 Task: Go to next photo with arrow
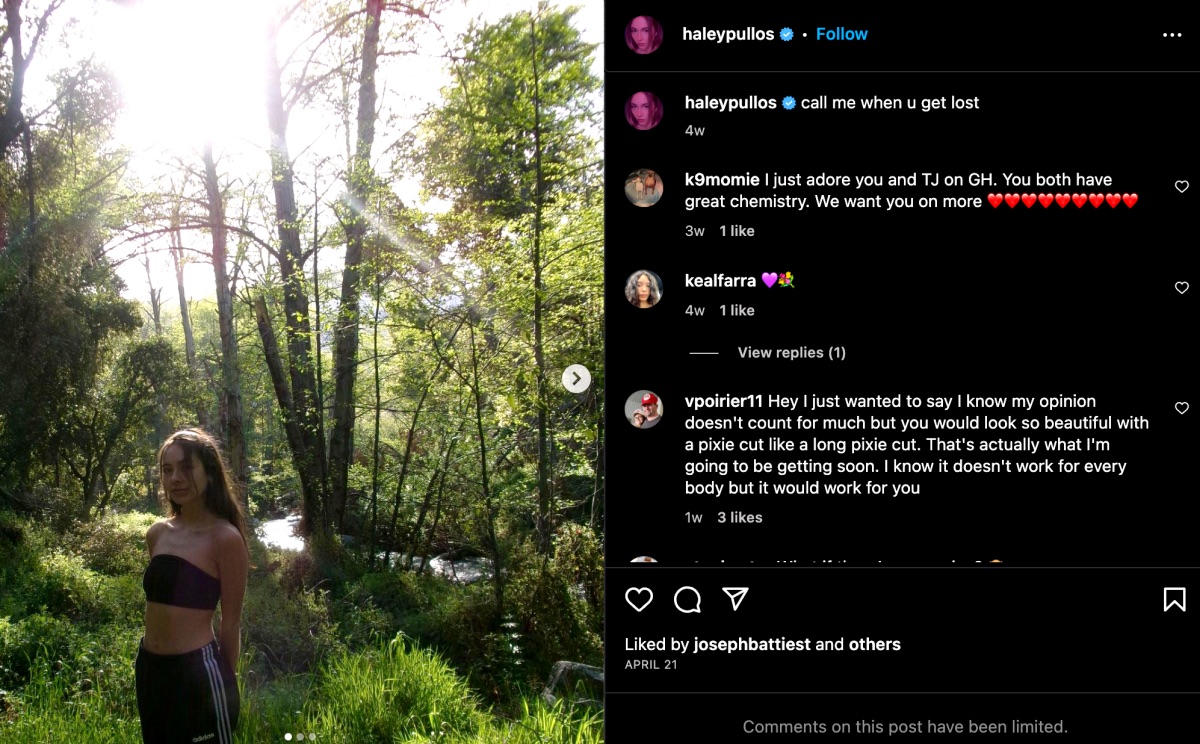tap(576, 378)
